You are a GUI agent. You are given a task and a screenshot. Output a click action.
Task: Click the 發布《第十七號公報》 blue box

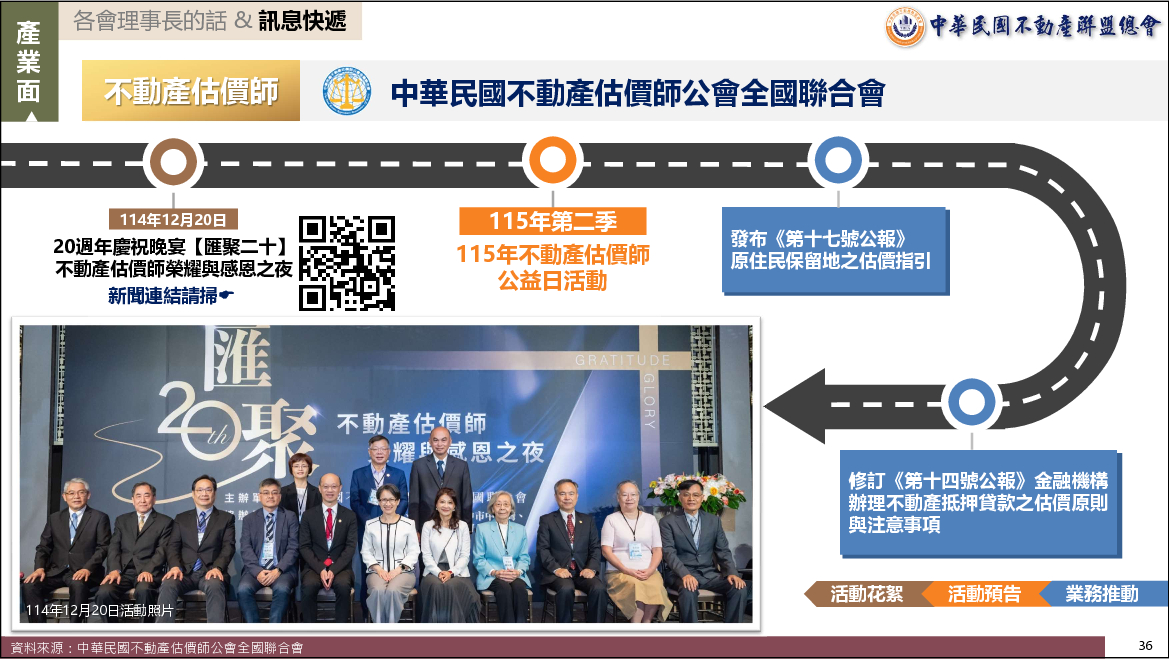[x=833, y=250]
